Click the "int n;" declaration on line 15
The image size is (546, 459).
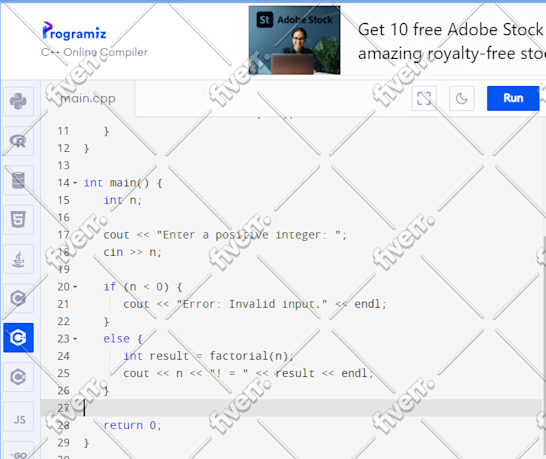[x=123, y=200]
